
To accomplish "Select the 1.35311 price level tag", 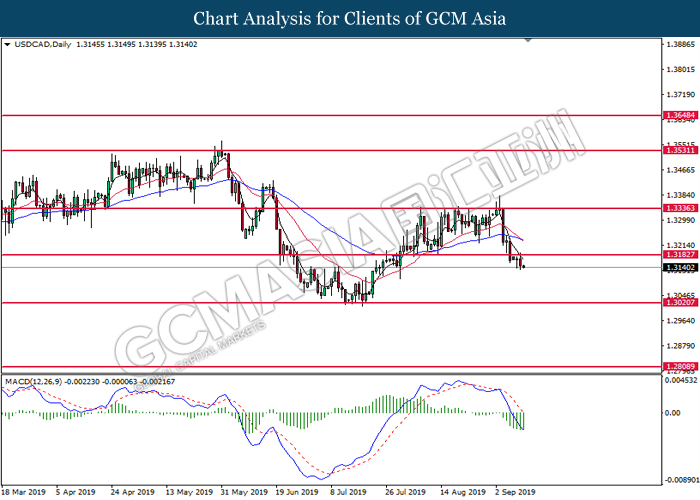I will [x=678, y=151].
